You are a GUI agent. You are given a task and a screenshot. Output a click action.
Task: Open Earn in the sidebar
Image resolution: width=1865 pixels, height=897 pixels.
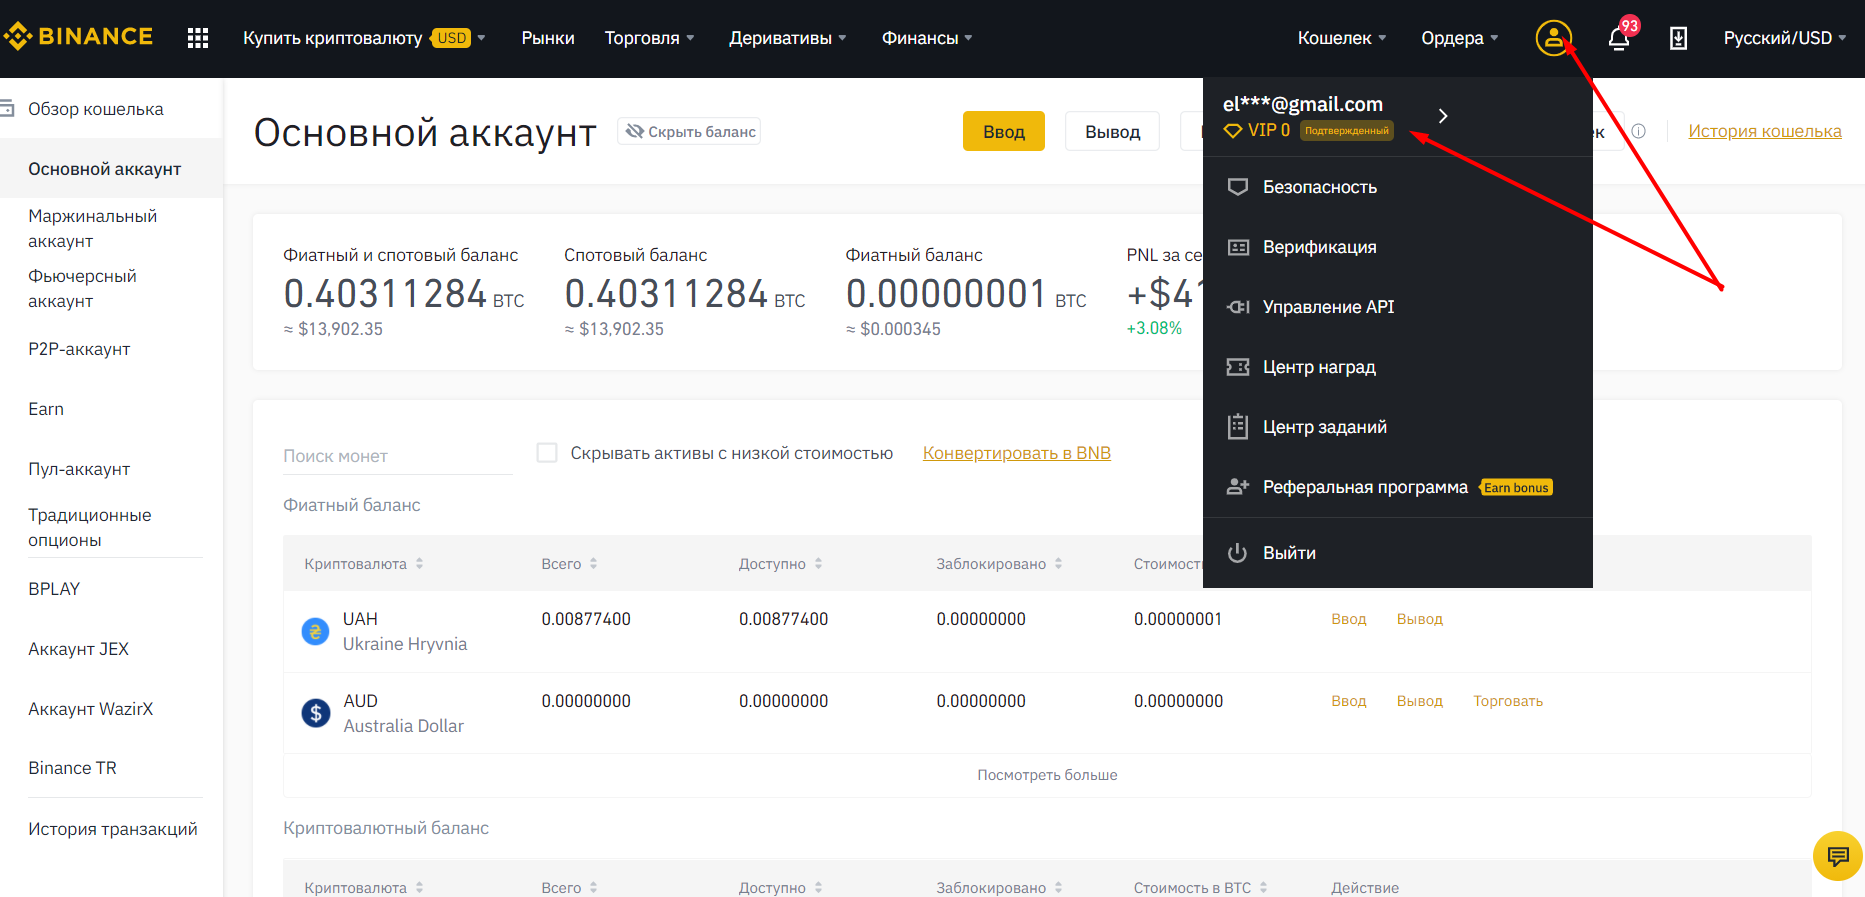46,409
